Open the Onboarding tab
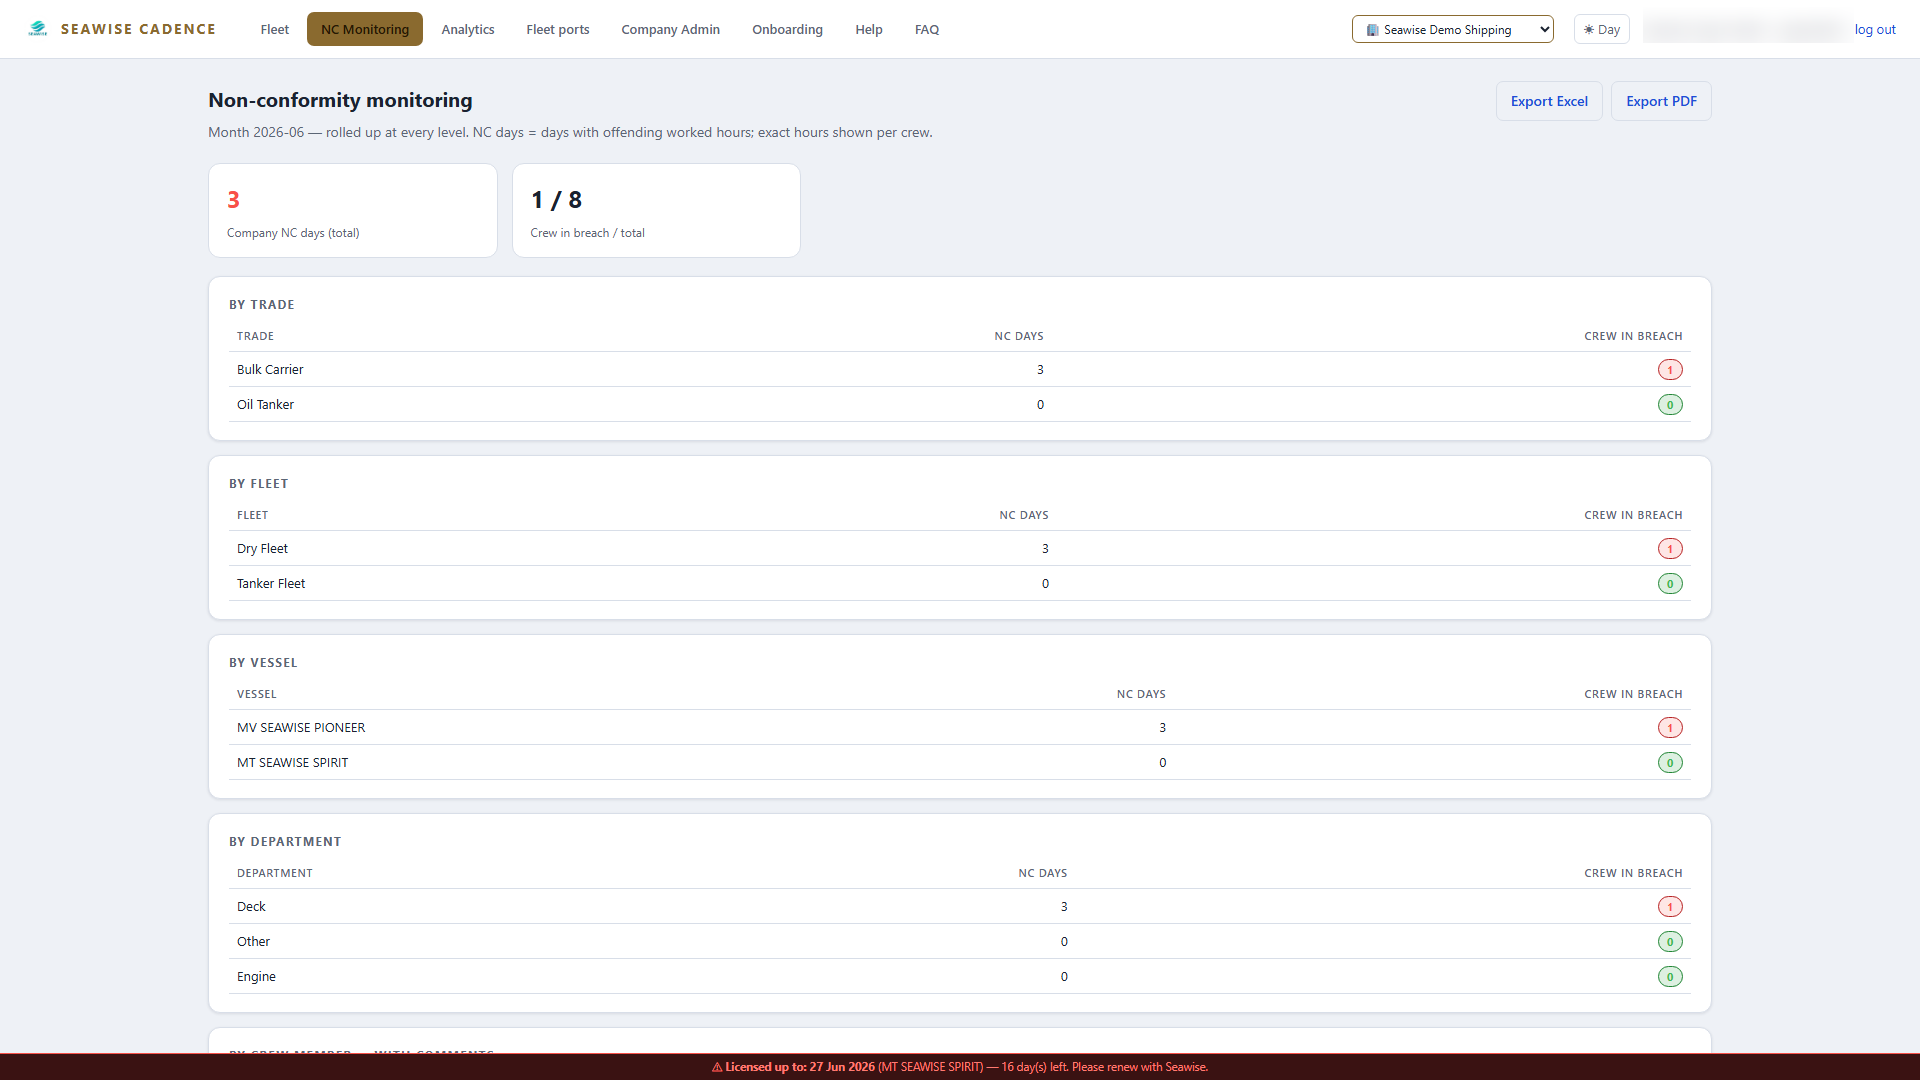 [787, 29]
